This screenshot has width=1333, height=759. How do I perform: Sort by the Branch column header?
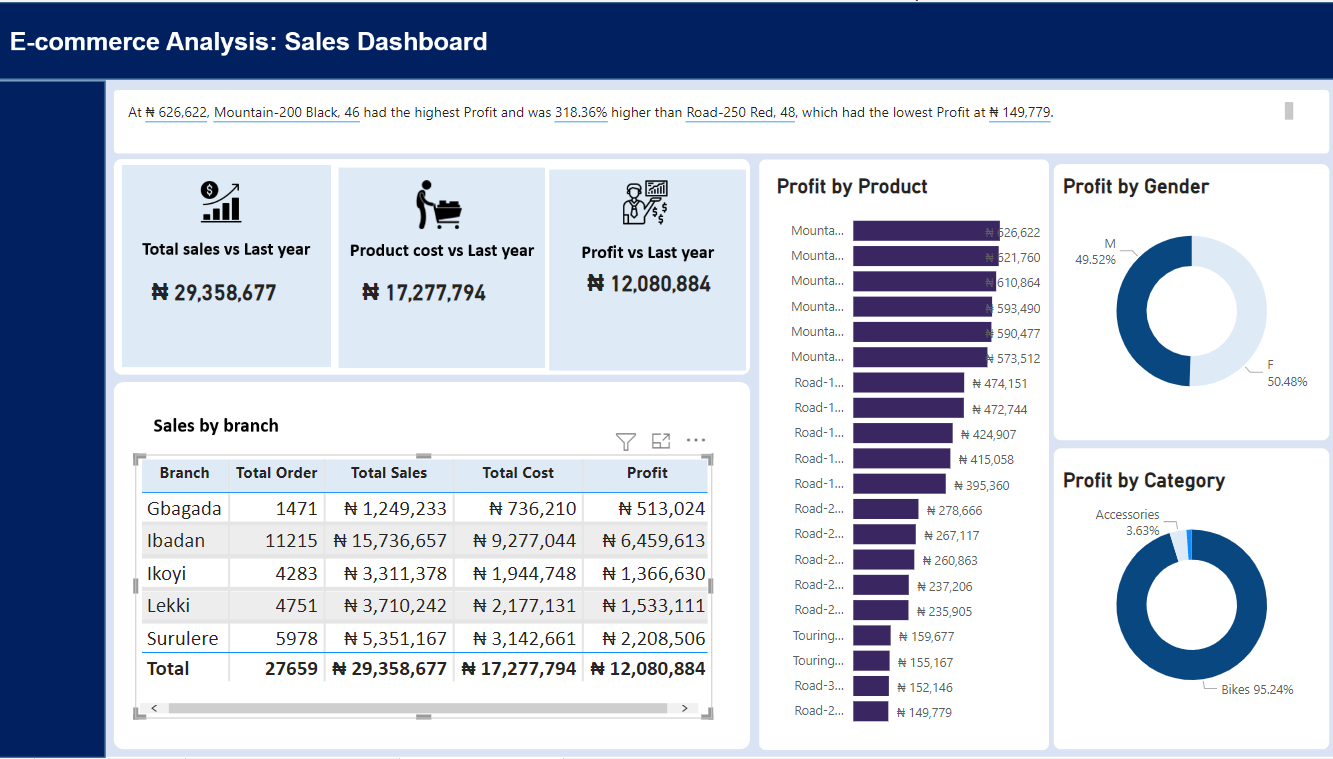185,473
